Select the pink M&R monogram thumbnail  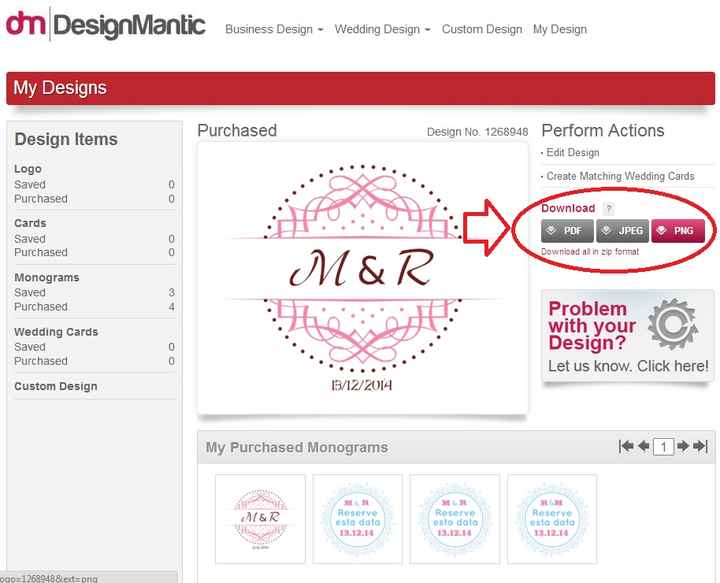coord(260,519)
